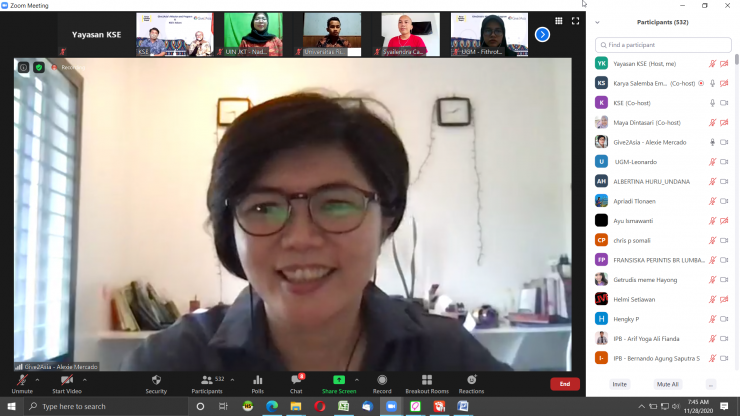Click the mic icon for Give2Asia - Alexie Mercado

713,142
